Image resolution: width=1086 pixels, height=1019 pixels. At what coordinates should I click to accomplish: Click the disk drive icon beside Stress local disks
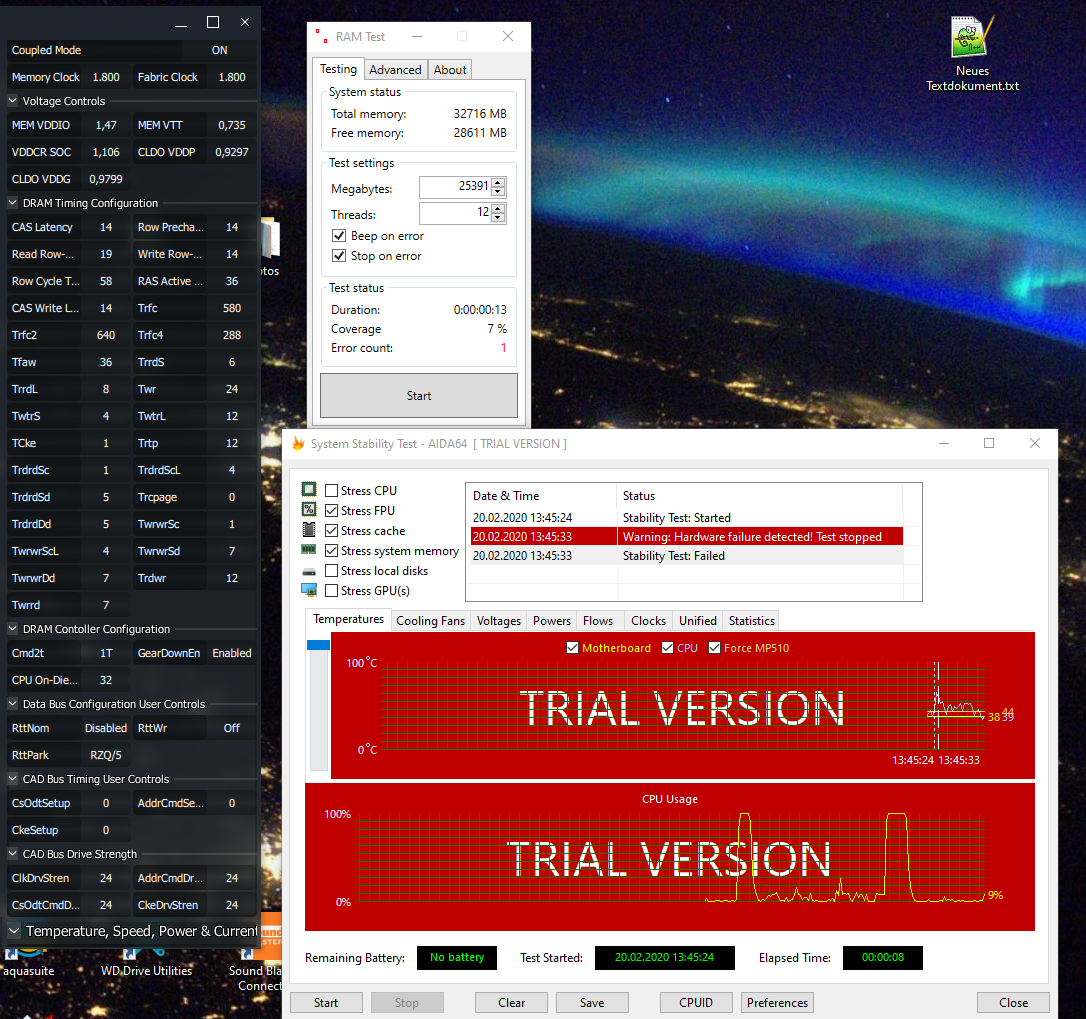pyautogui.click(x=309, y=571)
